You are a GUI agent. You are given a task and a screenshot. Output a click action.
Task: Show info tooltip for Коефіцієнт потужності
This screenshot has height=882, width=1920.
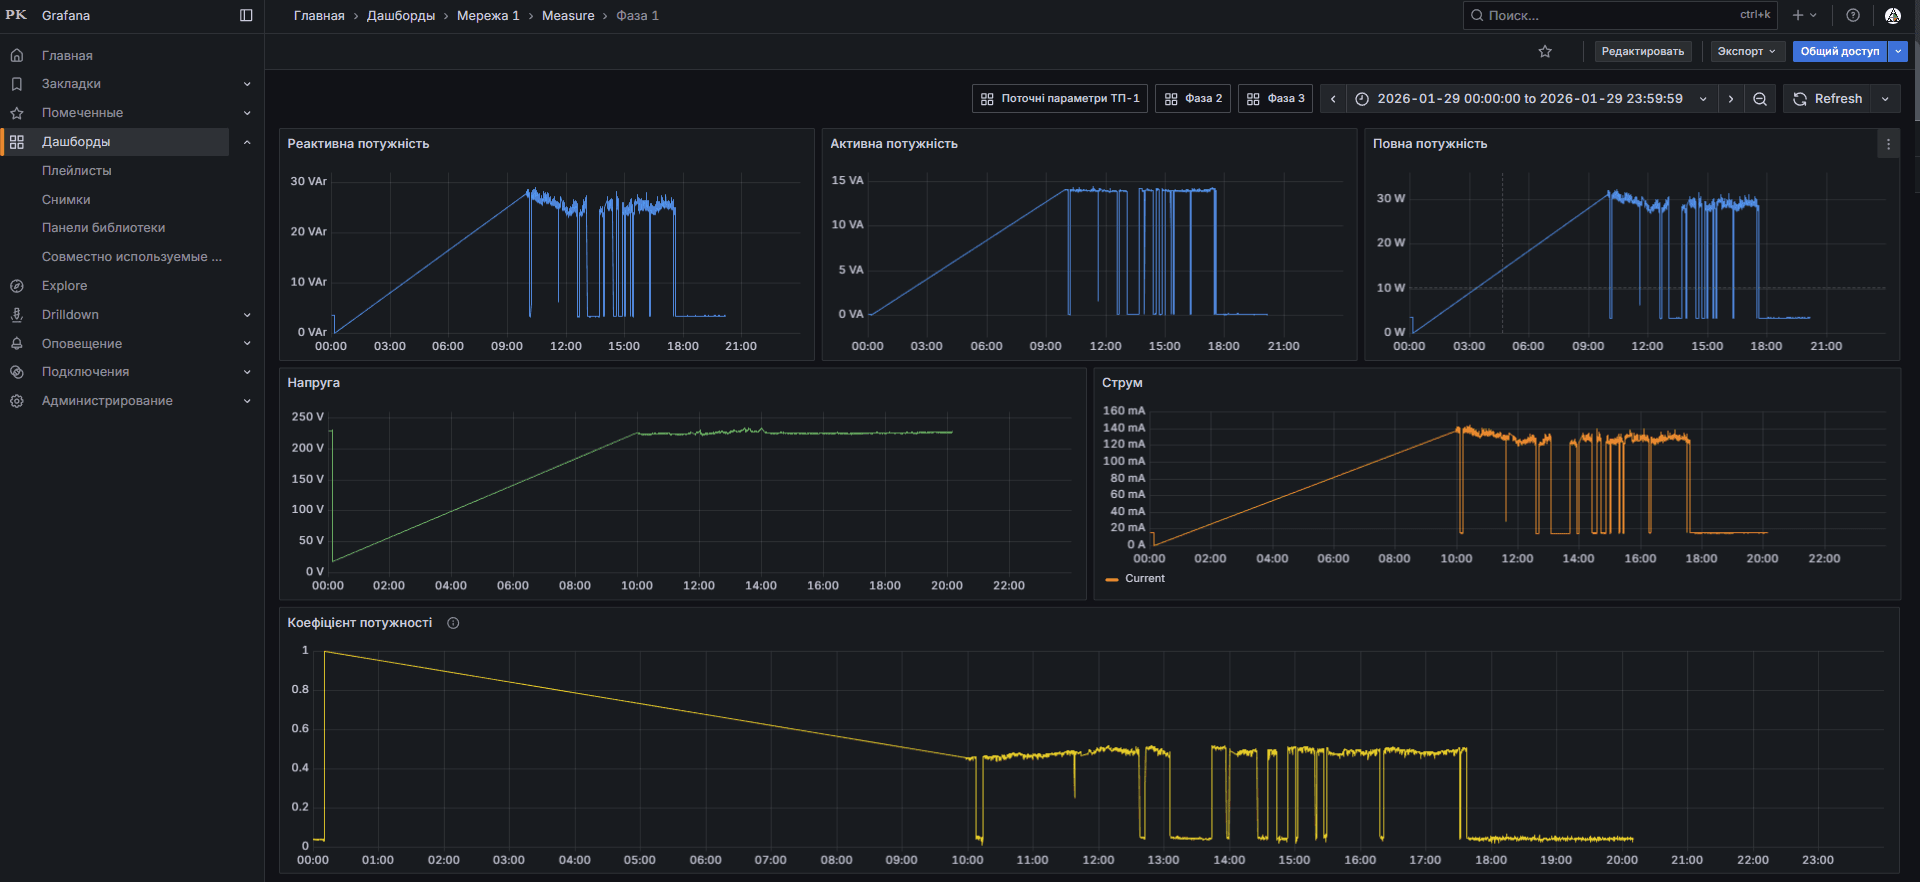click(x=453, y=623)
